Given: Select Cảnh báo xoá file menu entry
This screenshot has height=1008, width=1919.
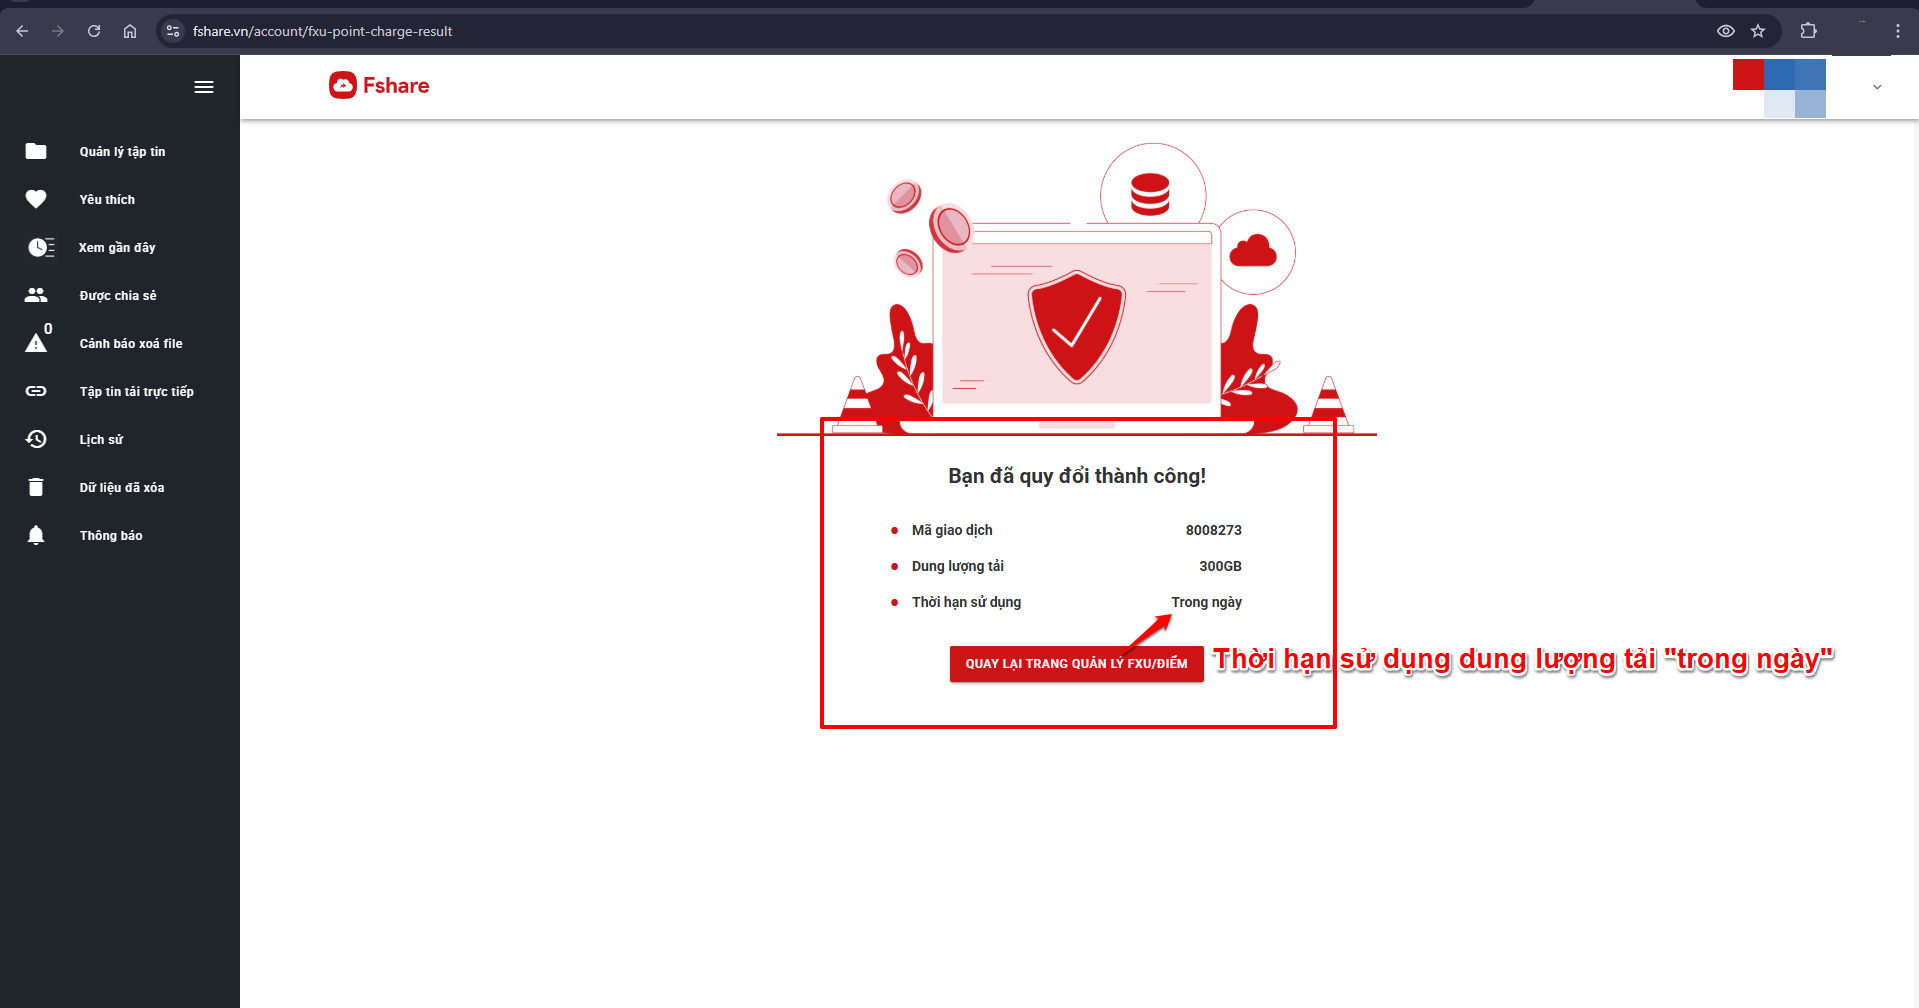Looking at the screenshot, I should tap(131, 344).
